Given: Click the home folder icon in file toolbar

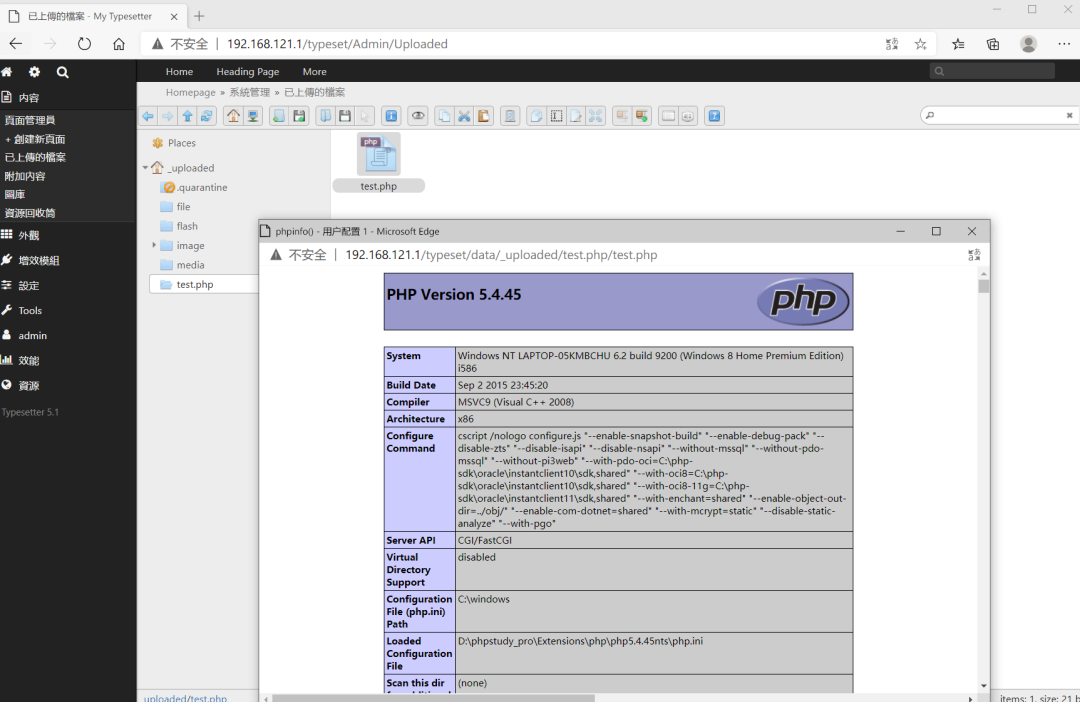Looking at the screenshot, I should tap(233, 116).
